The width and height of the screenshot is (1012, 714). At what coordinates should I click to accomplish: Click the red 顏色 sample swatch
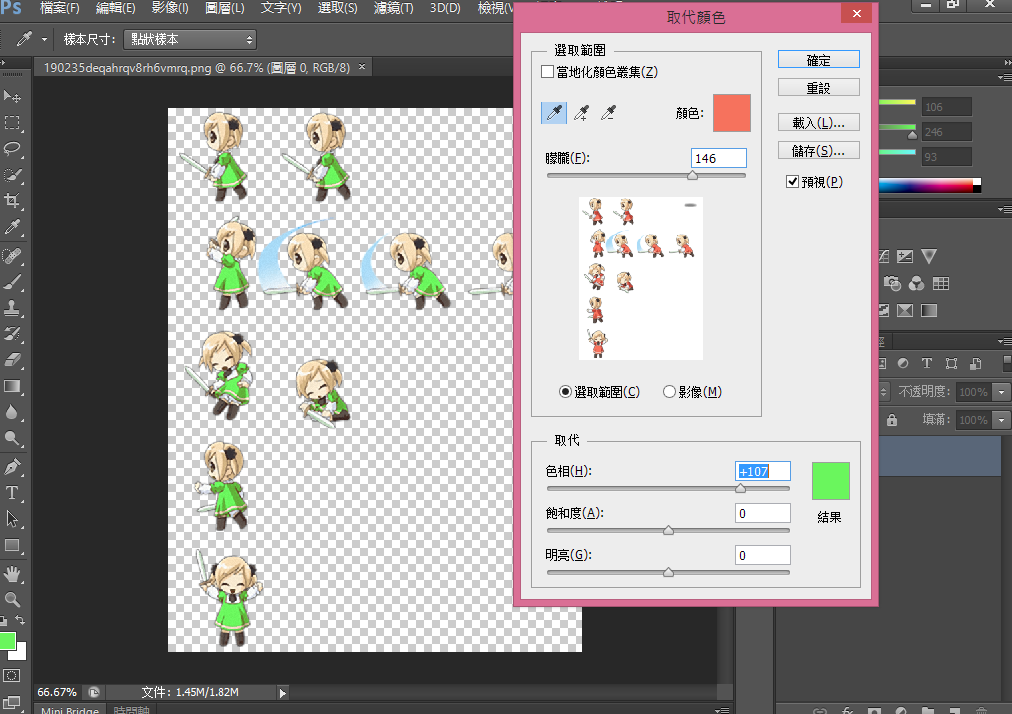click(x=731, y=113)
